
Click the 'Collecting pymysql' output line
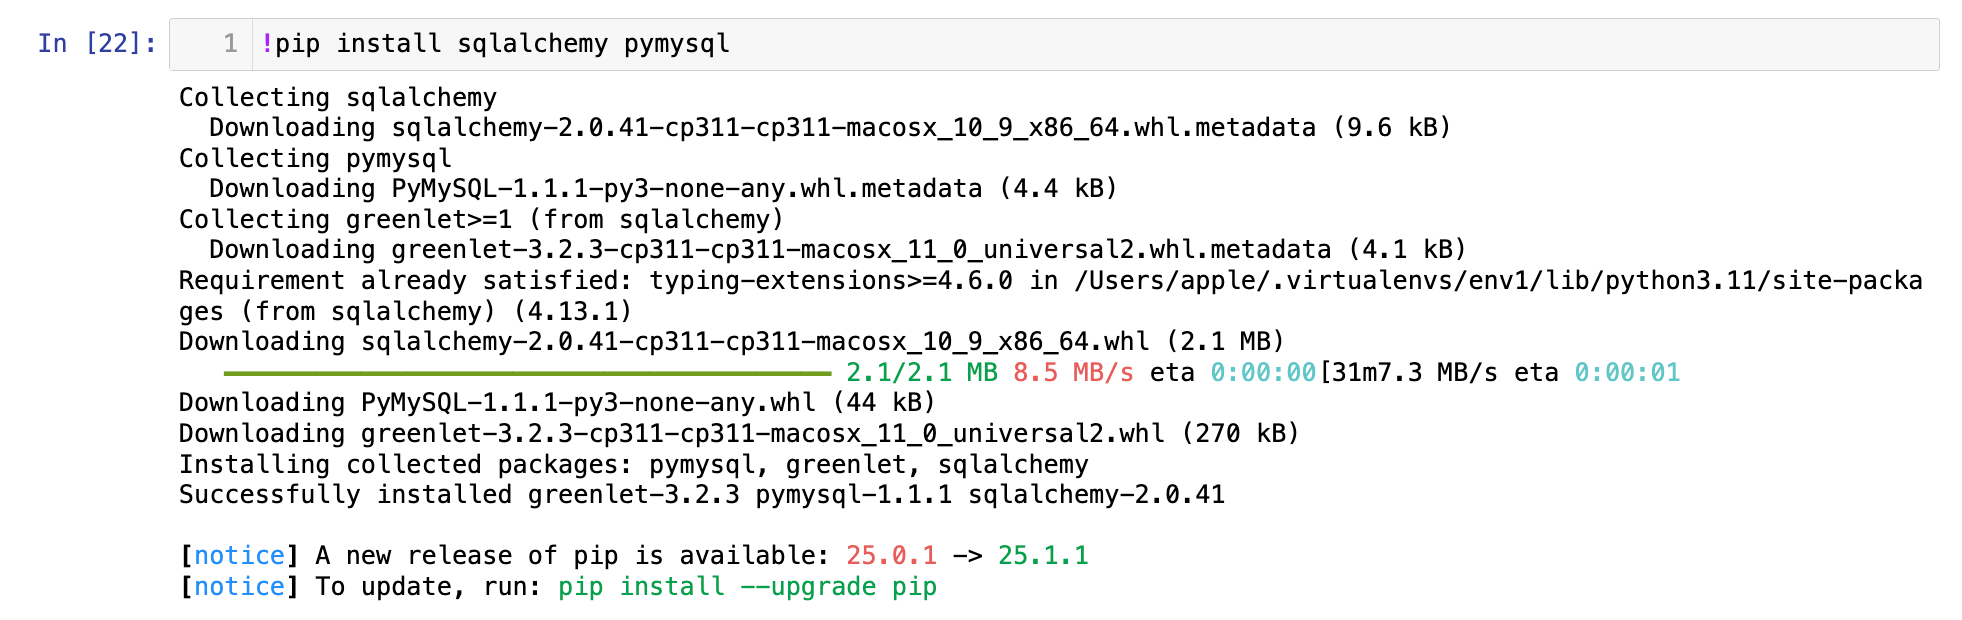(x=315, y=159)
